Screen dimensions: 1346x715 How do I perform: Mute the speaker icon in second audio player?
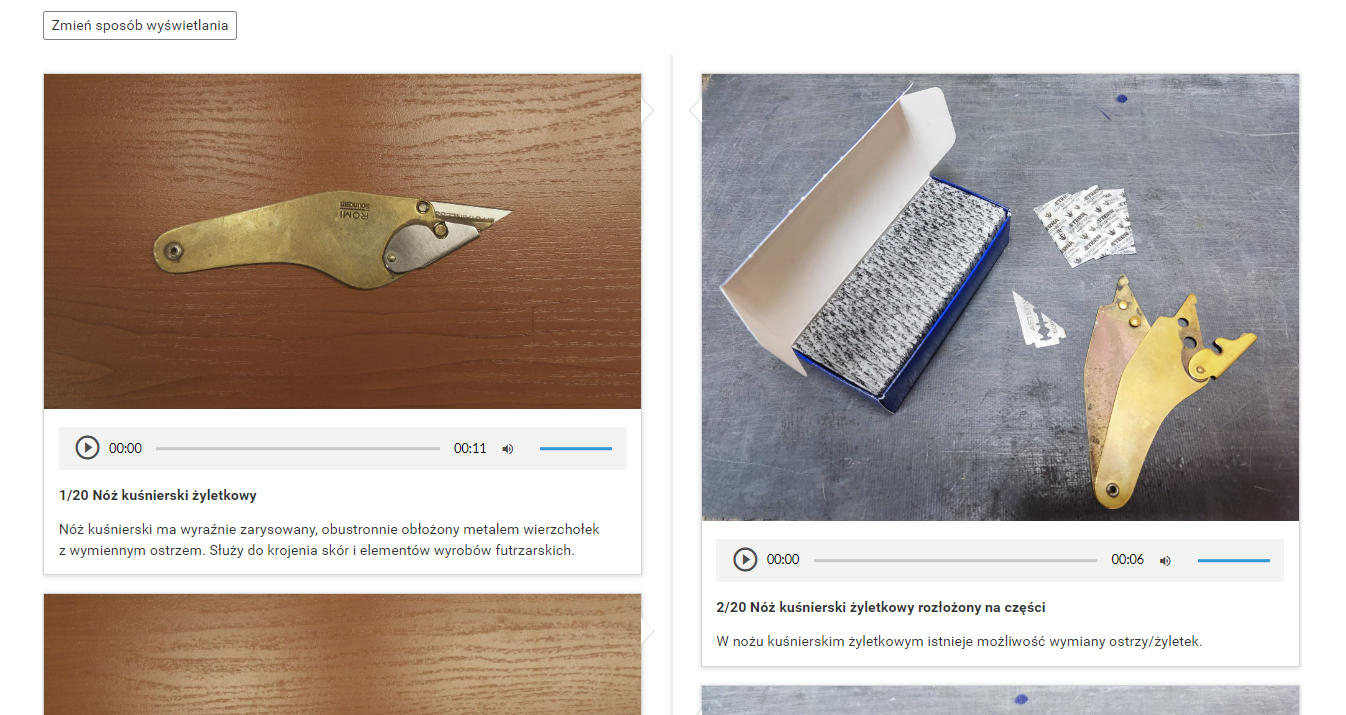tap(1165, 561)
